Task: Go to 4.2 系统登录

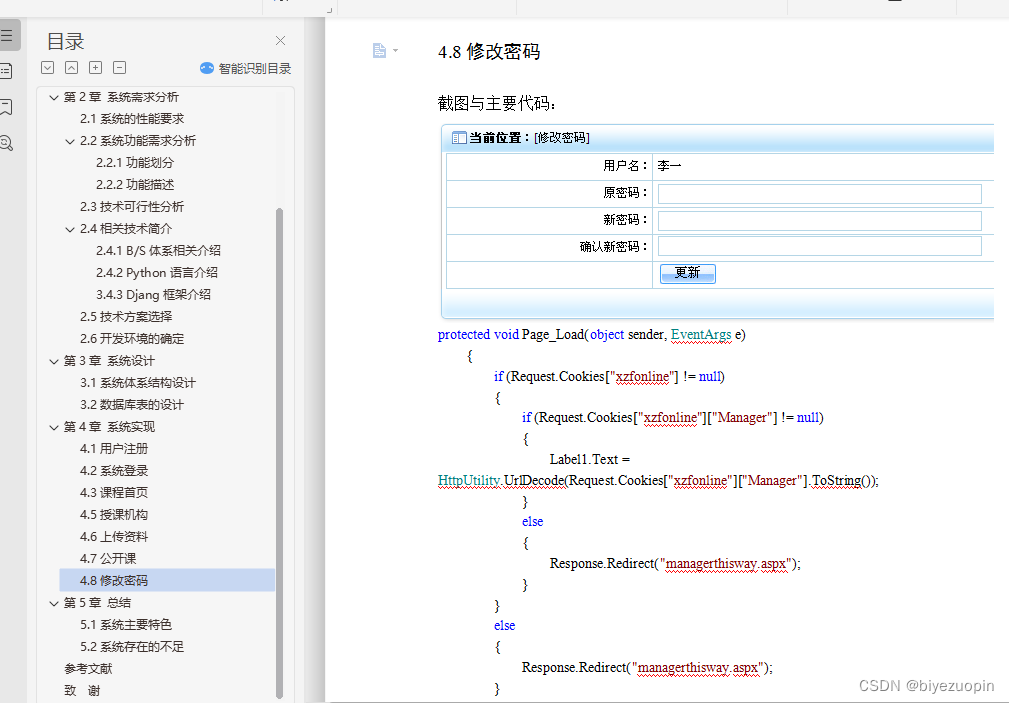Action: [x=114, y=471]
